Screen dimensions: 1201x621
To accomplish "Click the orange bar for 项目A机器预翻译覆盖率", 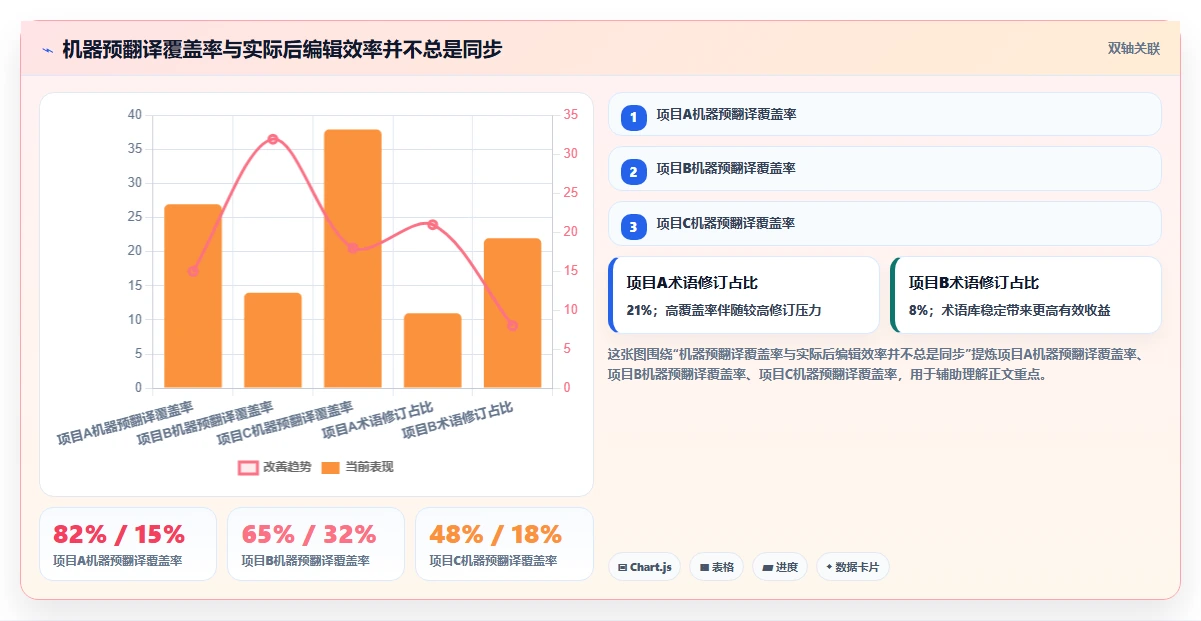I will pyautogui.click(x=193, y=296).
